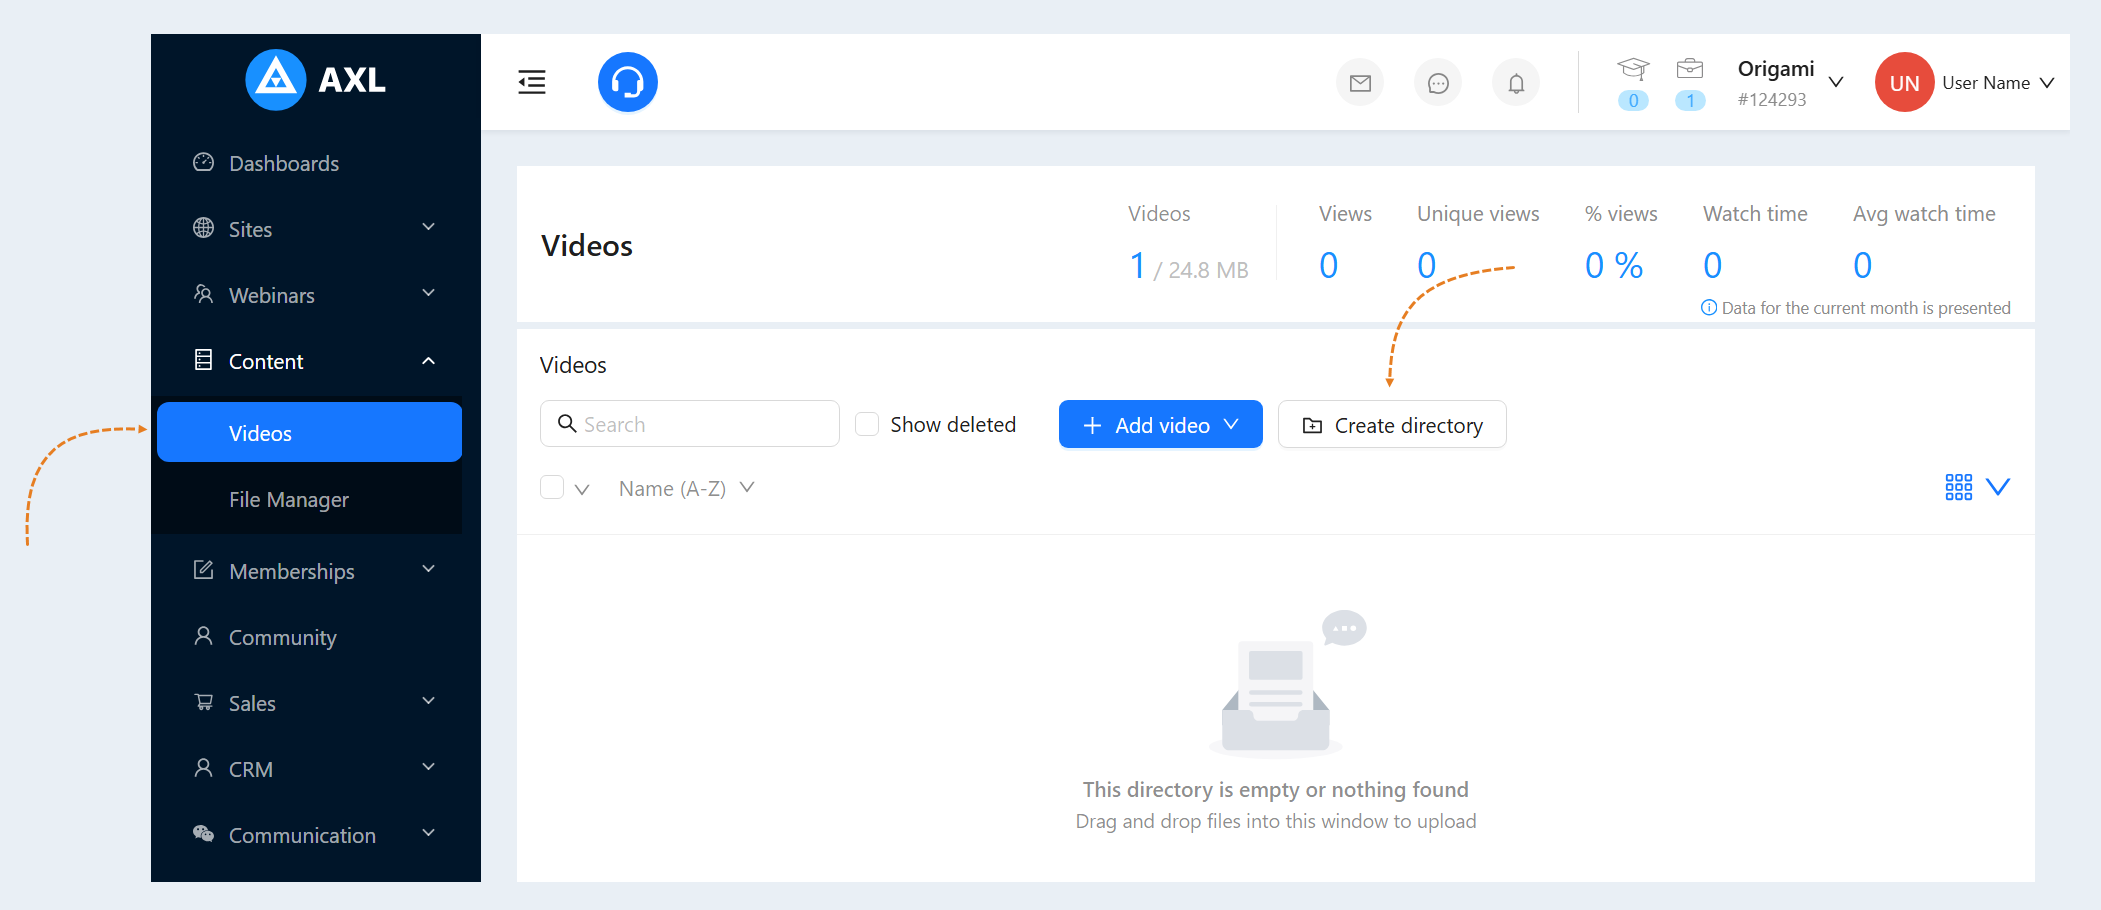Toggle the Show deleted checkbox
2101x910 pixels.
pyautogui.click(x=867, y=424)
